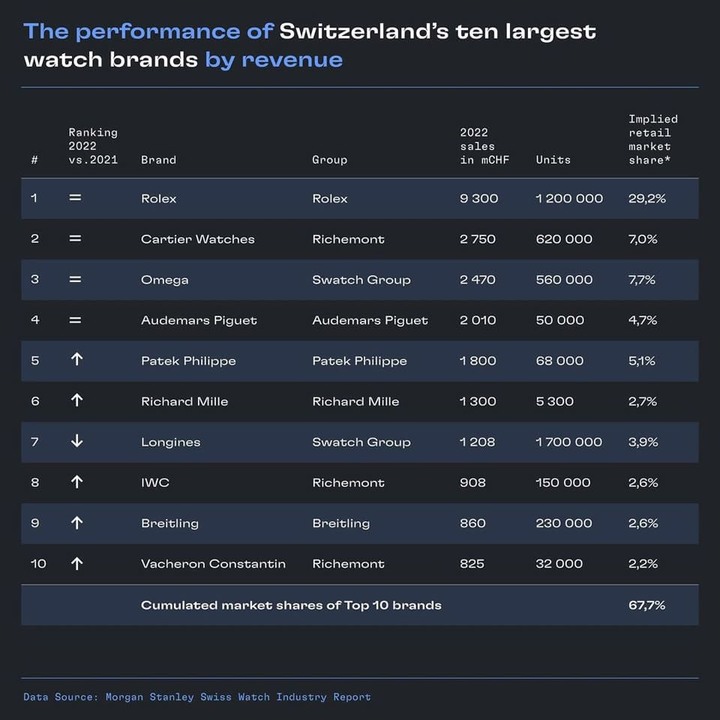The image size is (720, 720).
Task: Click the Brand column header
Action: (158, 160)
